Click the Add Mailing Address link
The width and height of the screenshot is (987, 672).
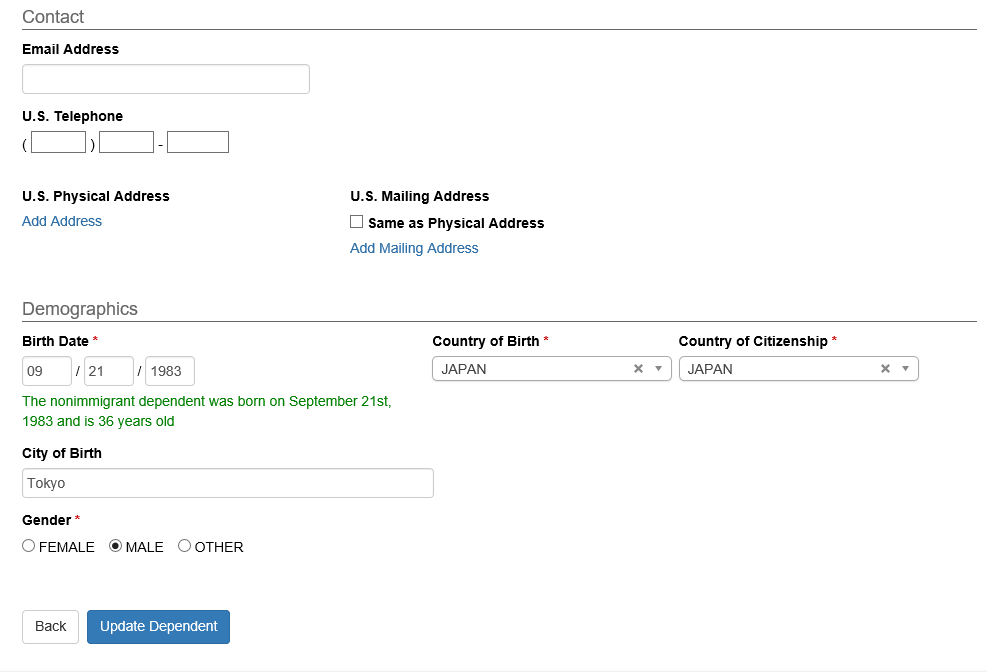coord(414,249)
